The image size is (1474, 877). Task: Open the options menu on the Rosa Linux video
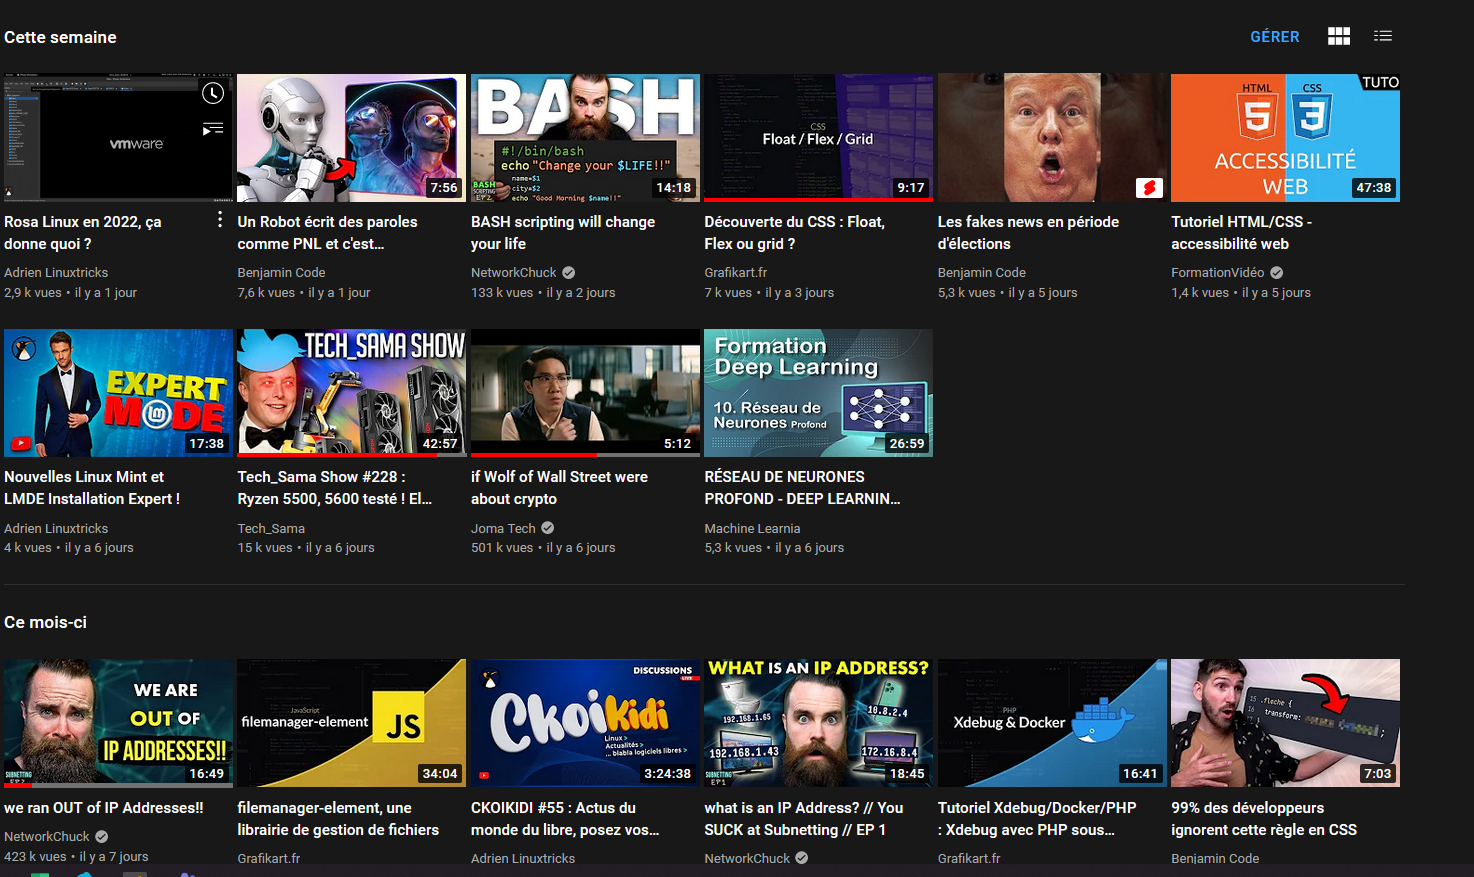pos(220,219)
